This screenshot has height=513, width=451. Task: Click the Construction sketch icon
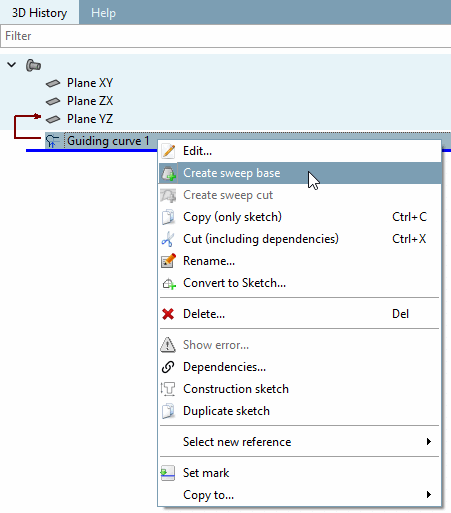(x=168, y=389)
